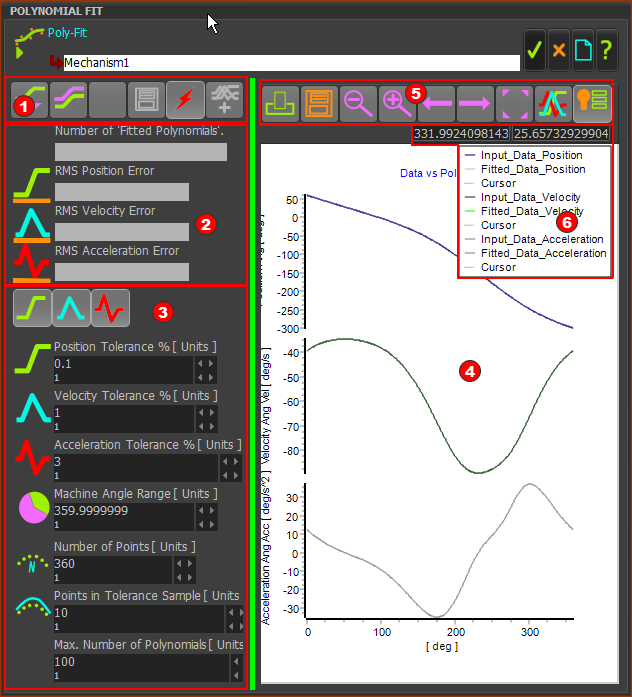
Task: Click the overlay curves graph button
Action: pos(553,104)
